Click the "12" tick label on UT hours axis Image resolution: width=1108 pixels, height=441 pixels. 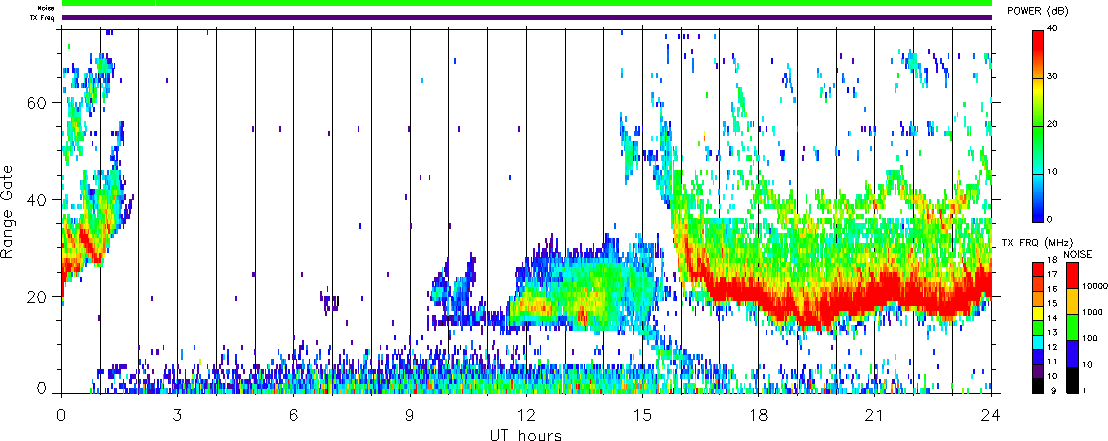tap(526, 415)
